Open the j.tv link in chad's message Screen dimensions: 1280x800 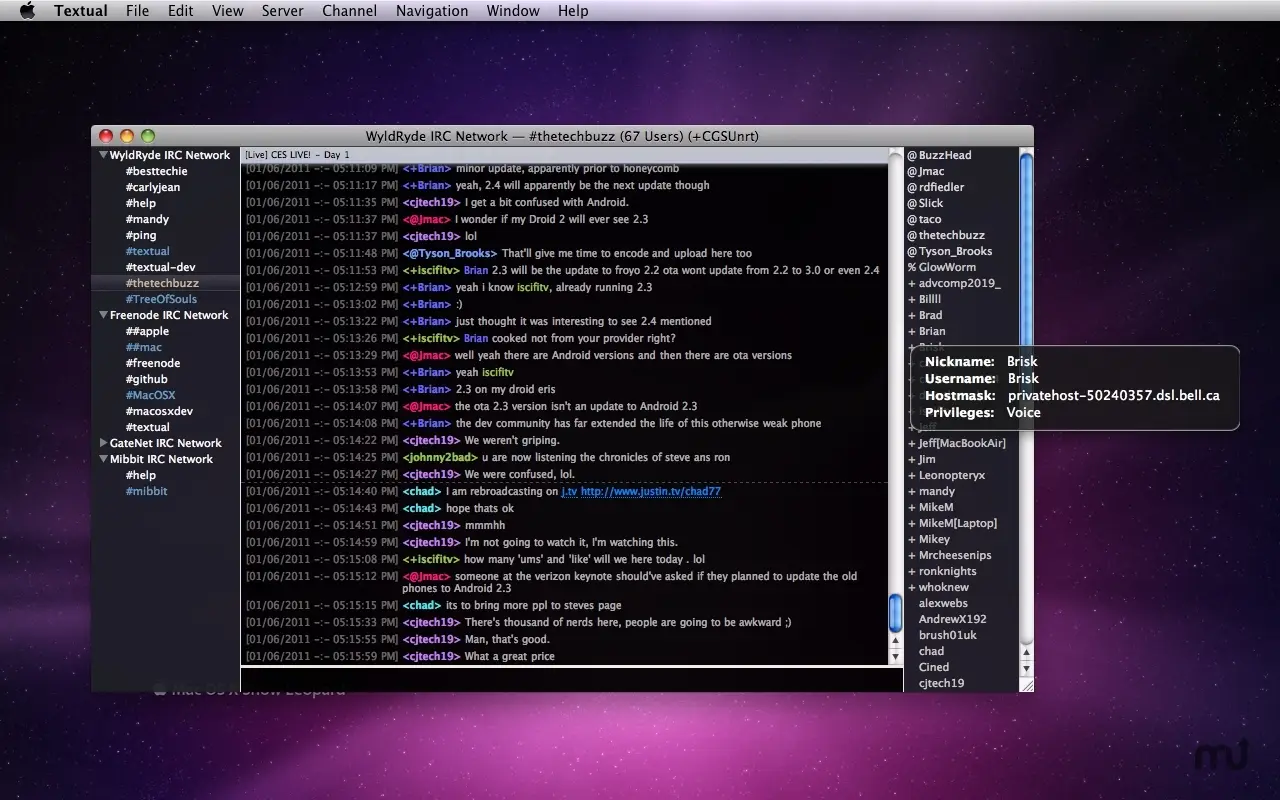point(569,491)
